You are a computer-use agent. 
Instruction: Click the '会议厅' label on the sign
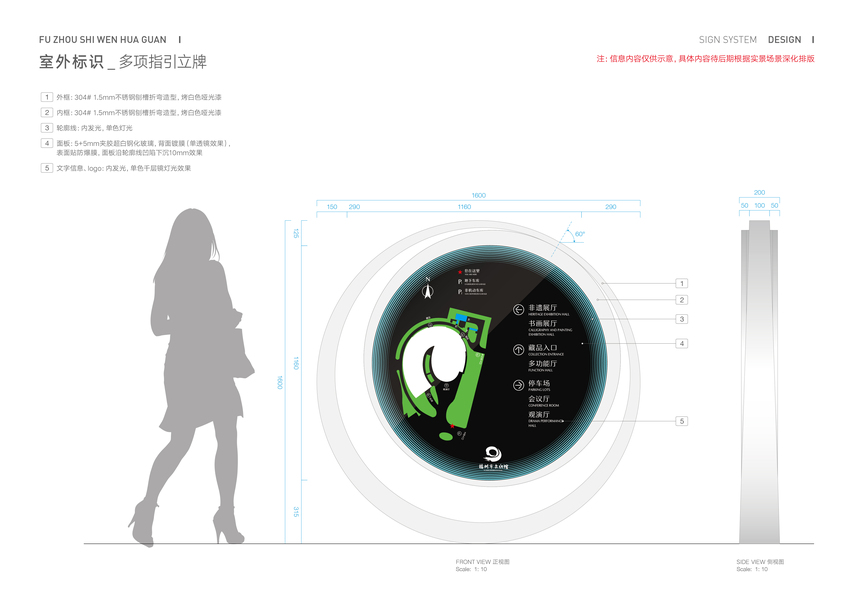(539, 399)
